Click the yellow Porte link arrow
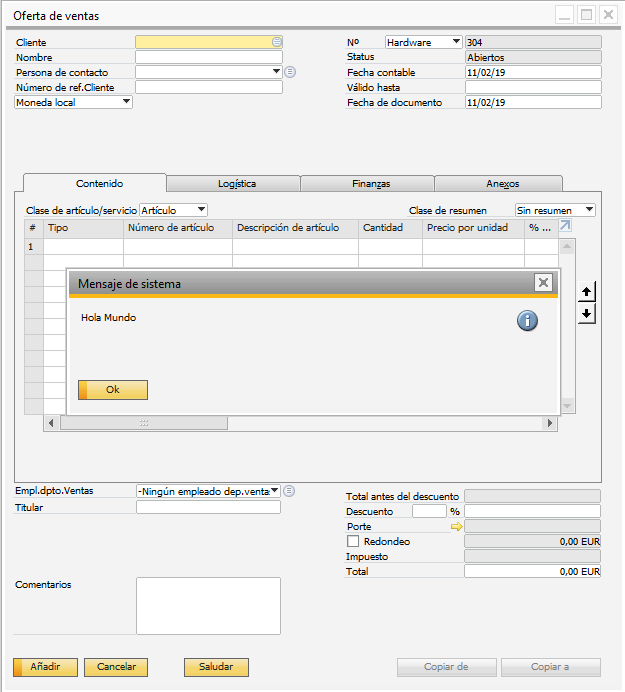This screenshot has width=625, height=692. 457,526
